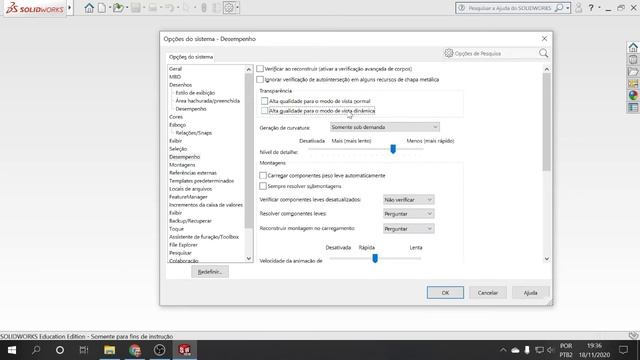Click the Ajuda button

[530, 293]
